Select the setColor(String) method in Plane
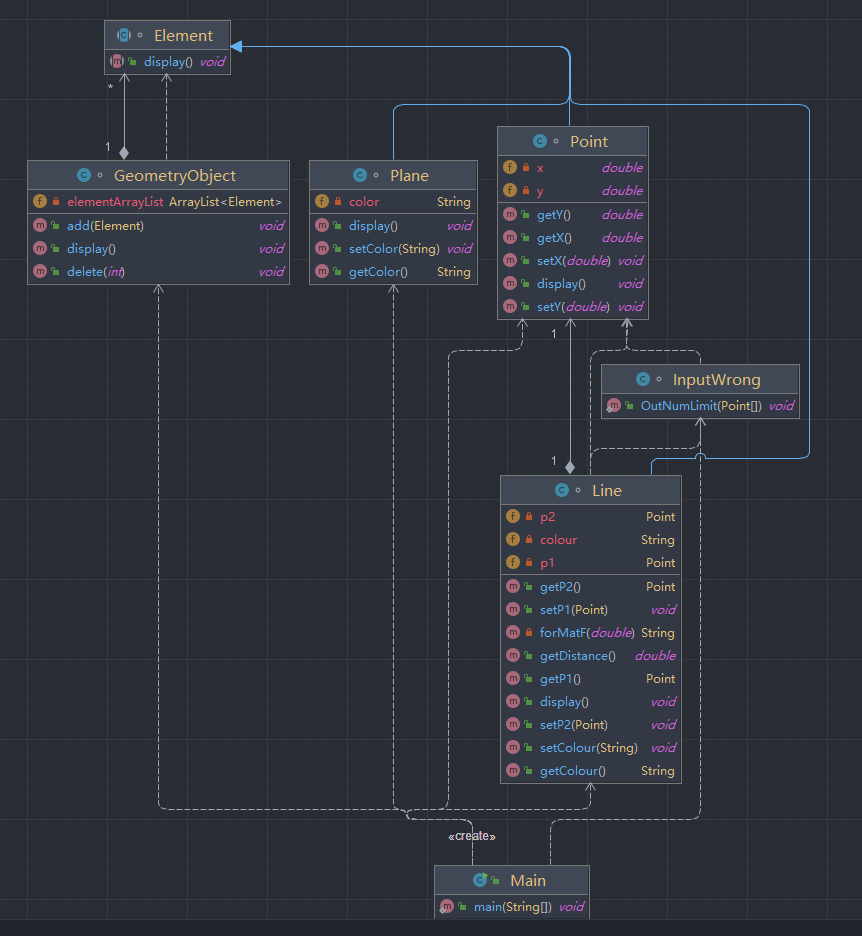 pyautogui.click(x=393, y=248)
